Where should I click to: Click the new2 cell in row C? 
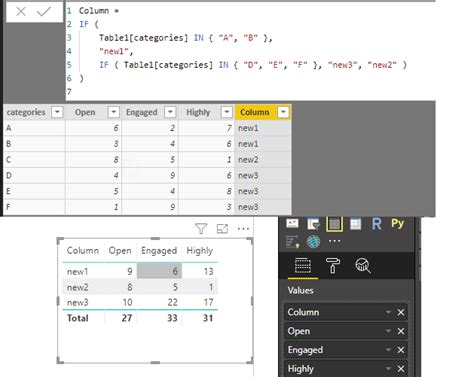coord(263,160)
